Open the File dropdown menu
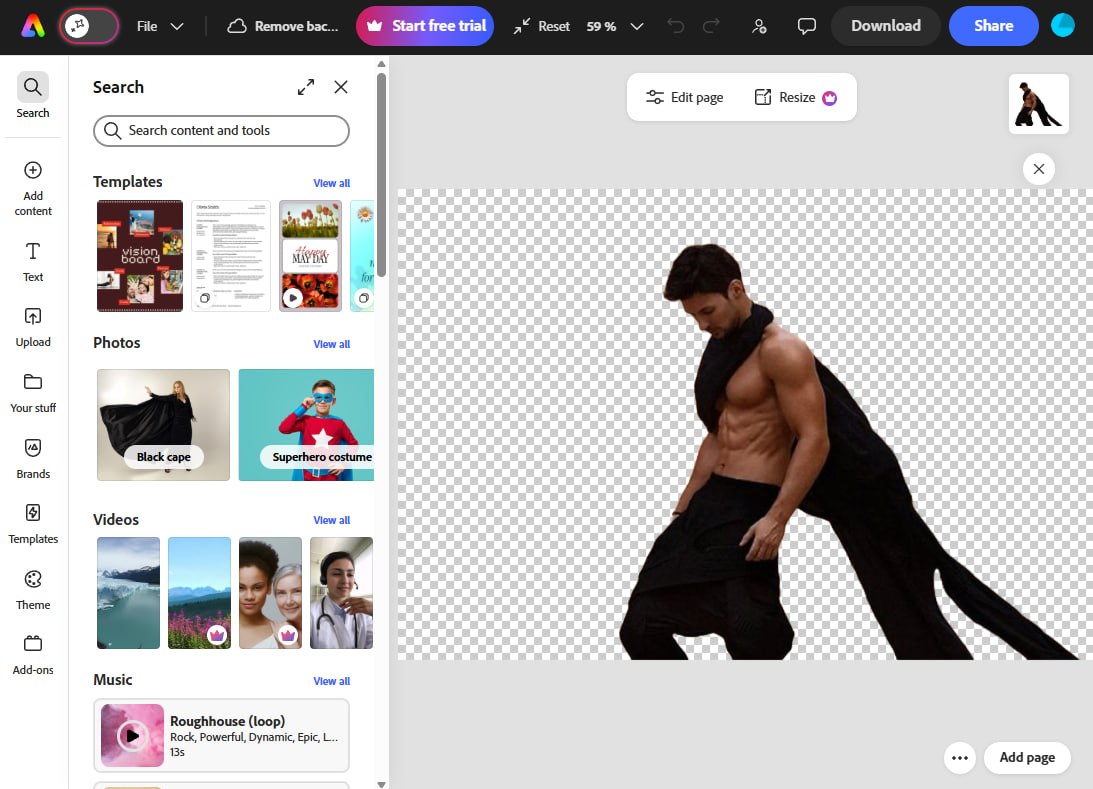Image resolution: width=1093 pixels, height=789 pixels. 160,26
